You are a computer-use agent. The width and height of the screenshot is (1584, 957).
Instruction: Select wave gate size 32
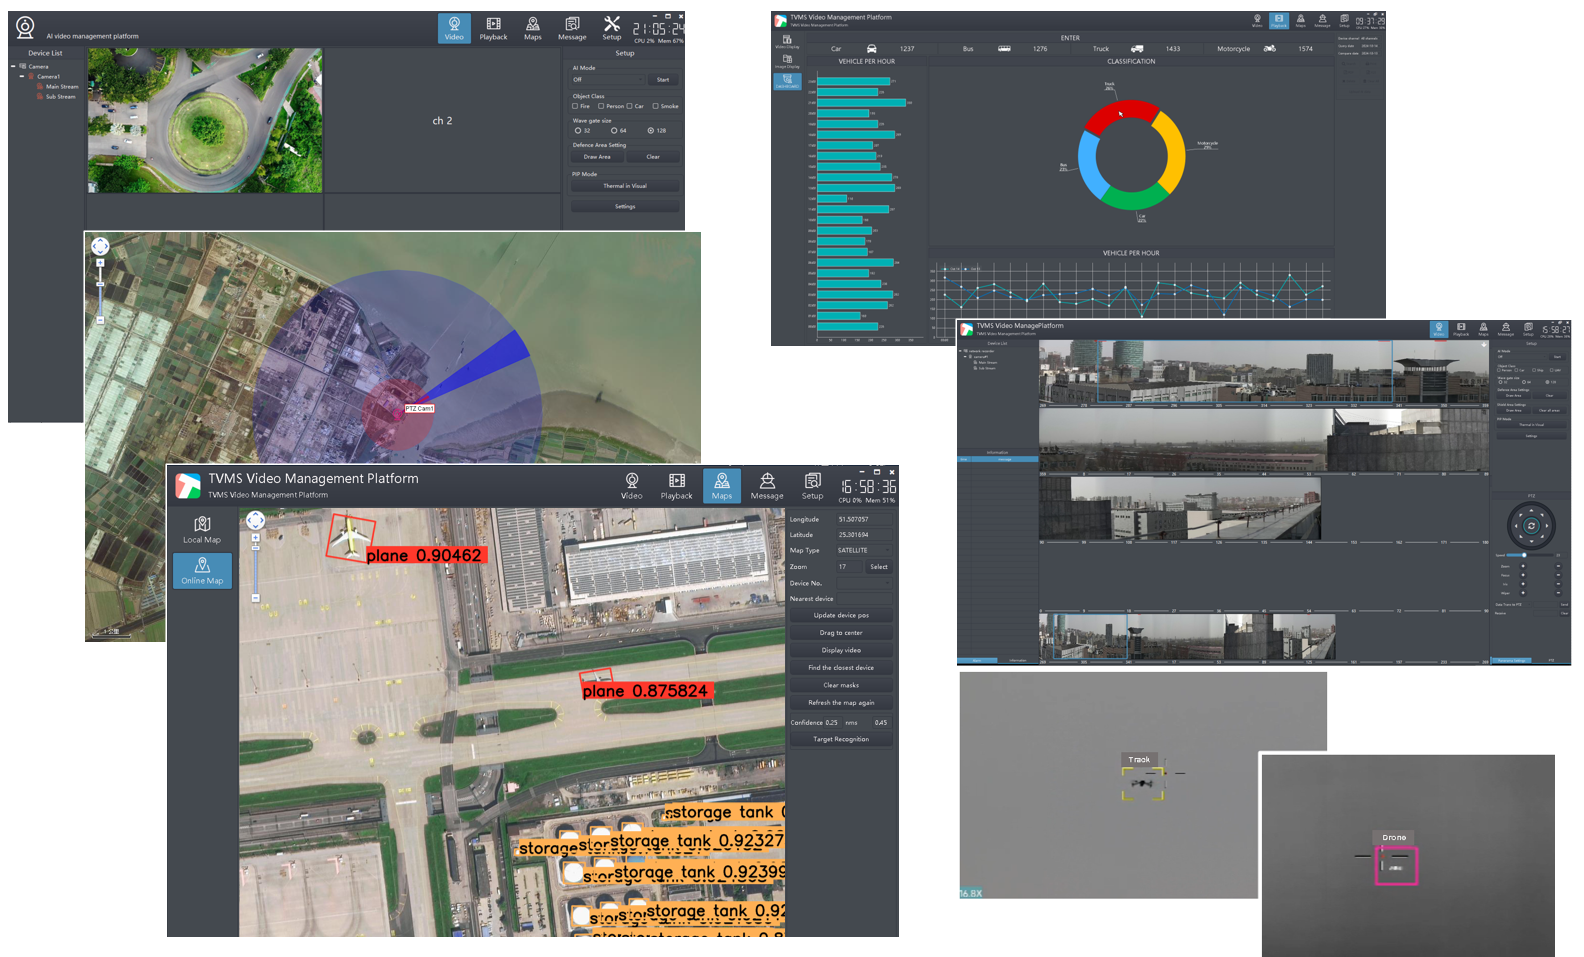[578, 130]
